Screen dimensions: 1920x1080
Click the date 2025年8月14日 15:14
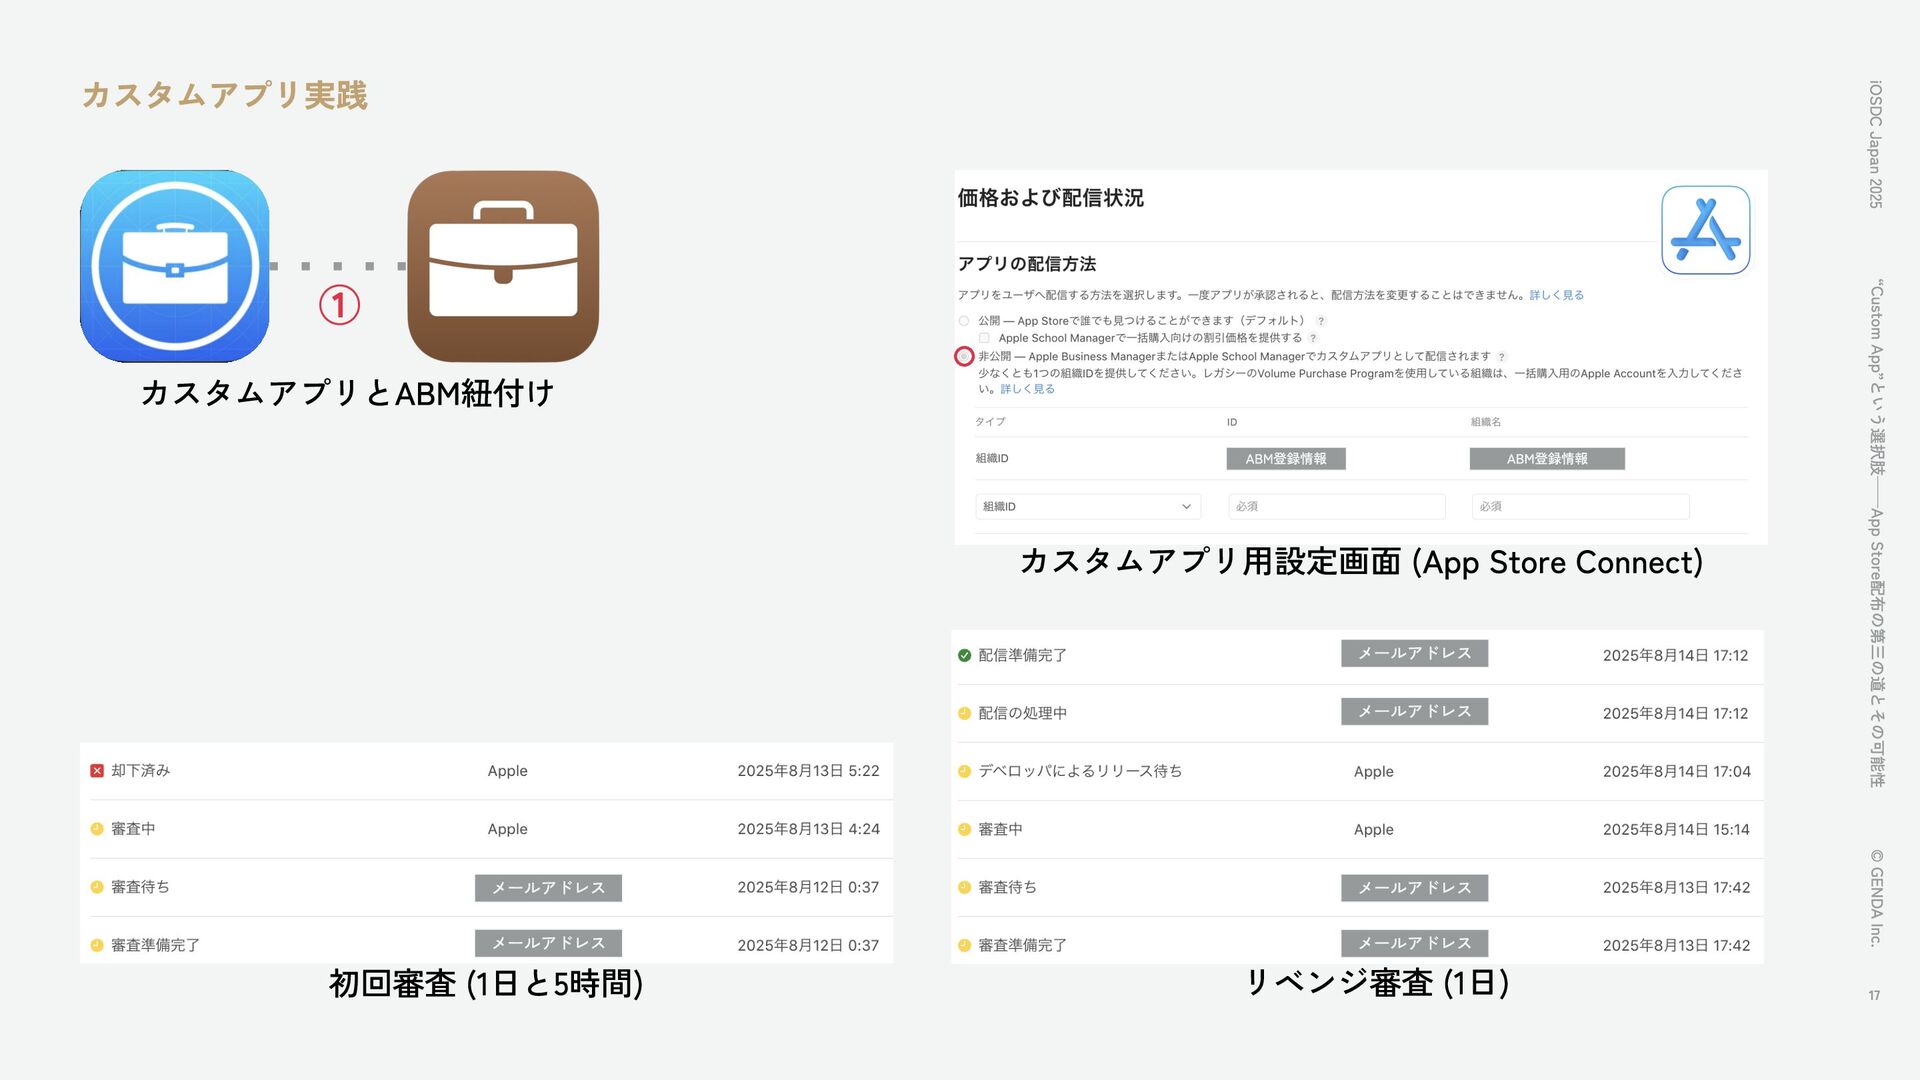pos(1676,830)
